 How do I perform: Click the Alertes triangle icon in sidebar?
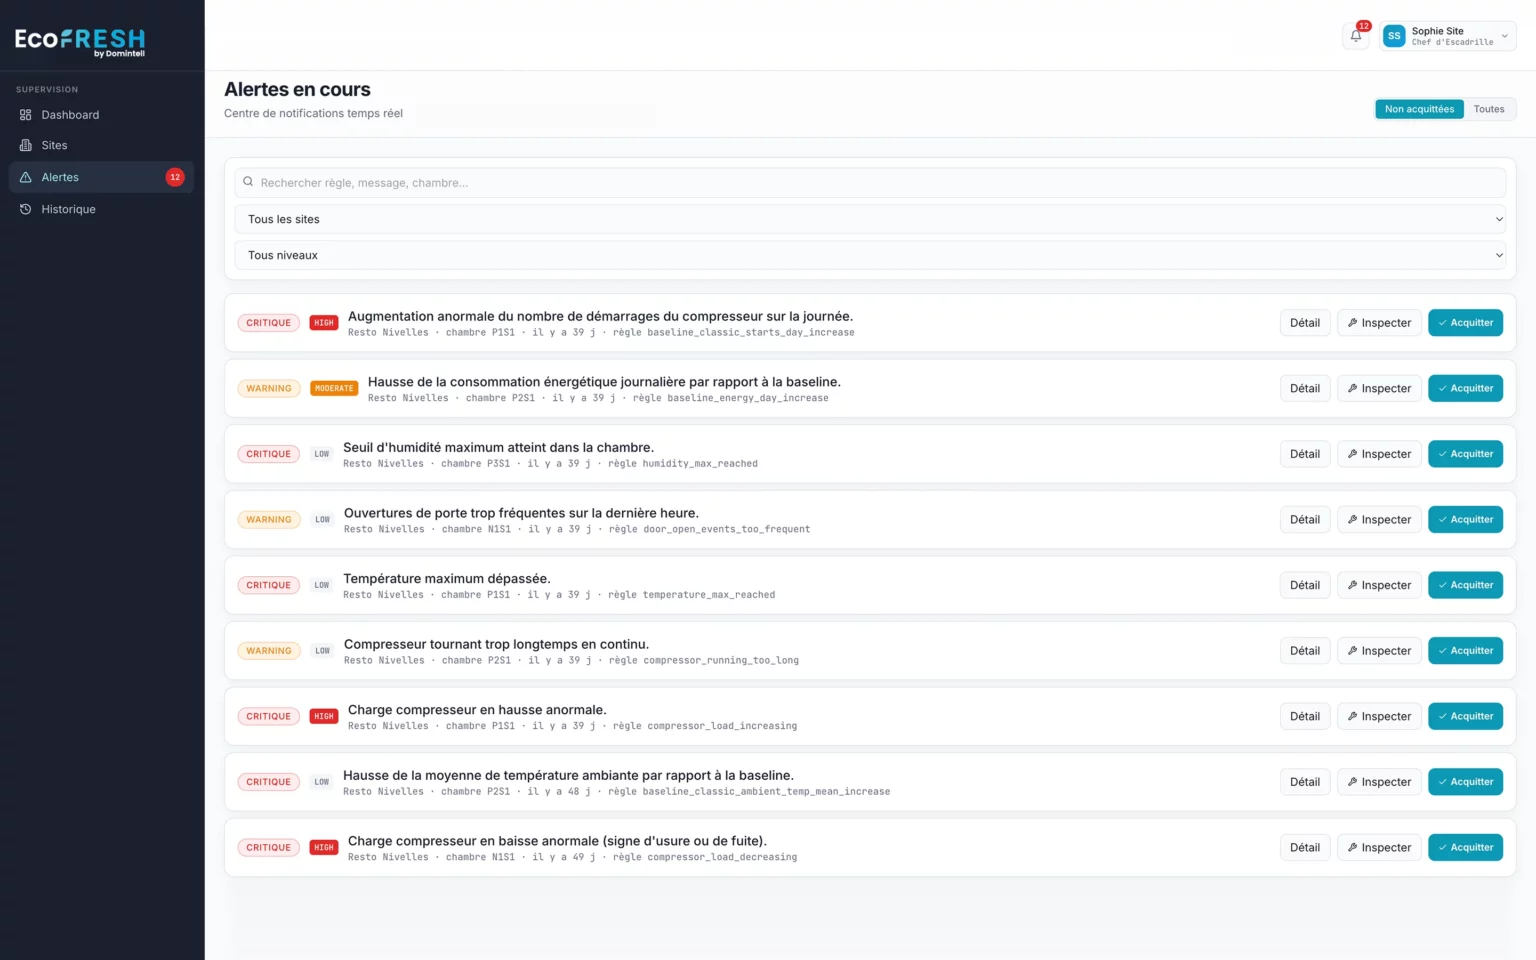[26, 177]
